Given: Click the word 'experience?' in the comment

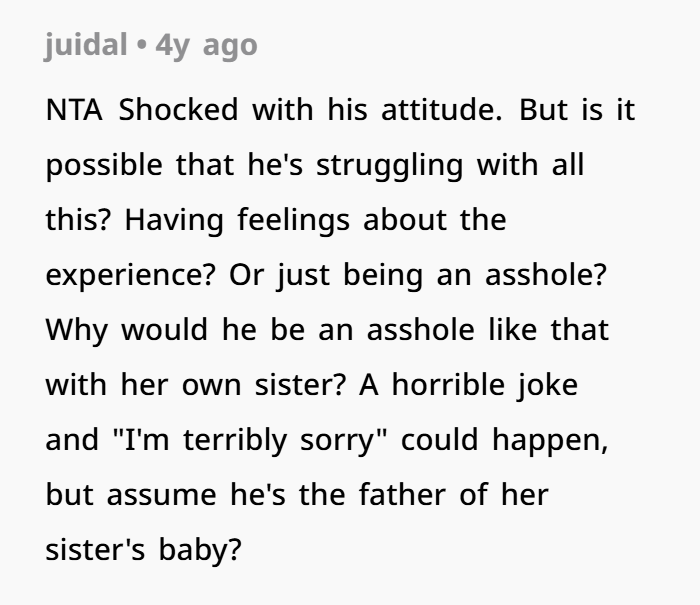Looking at the screenshot, I should pyautogui.click(x=130, y=275).
